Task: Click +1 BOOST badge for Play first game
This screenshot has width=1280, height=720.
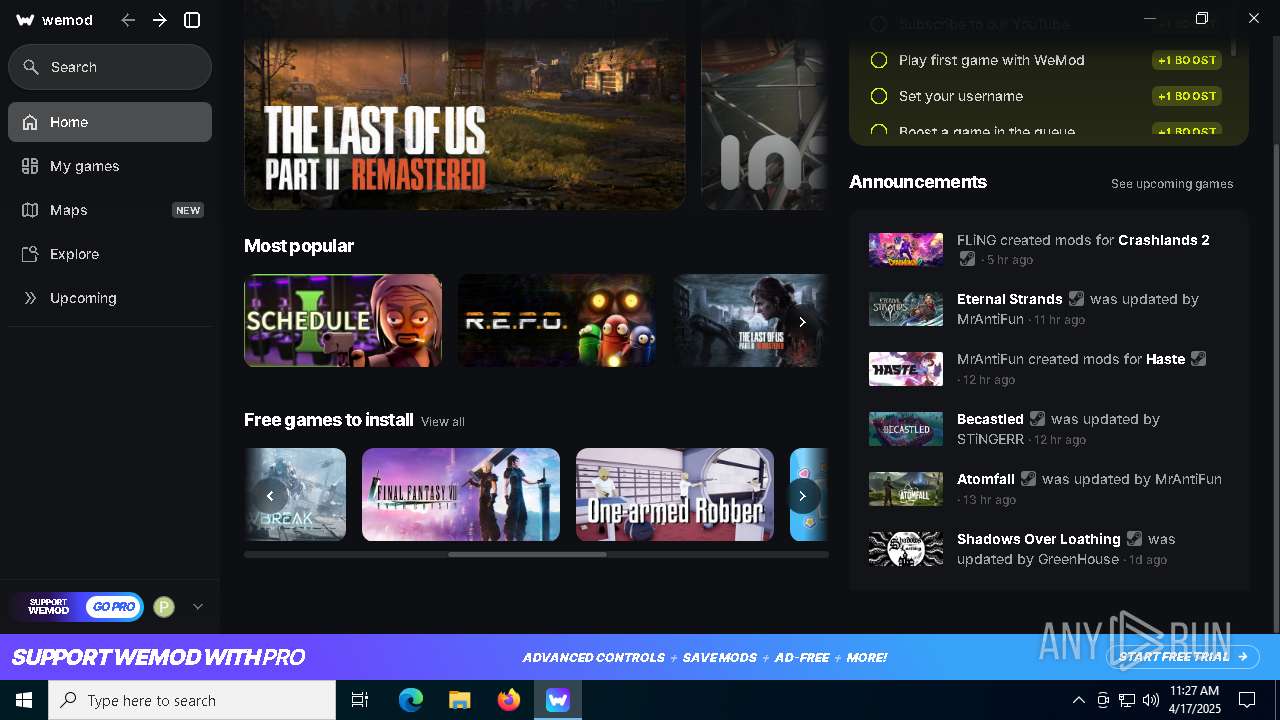Action: coord(1187,60)
